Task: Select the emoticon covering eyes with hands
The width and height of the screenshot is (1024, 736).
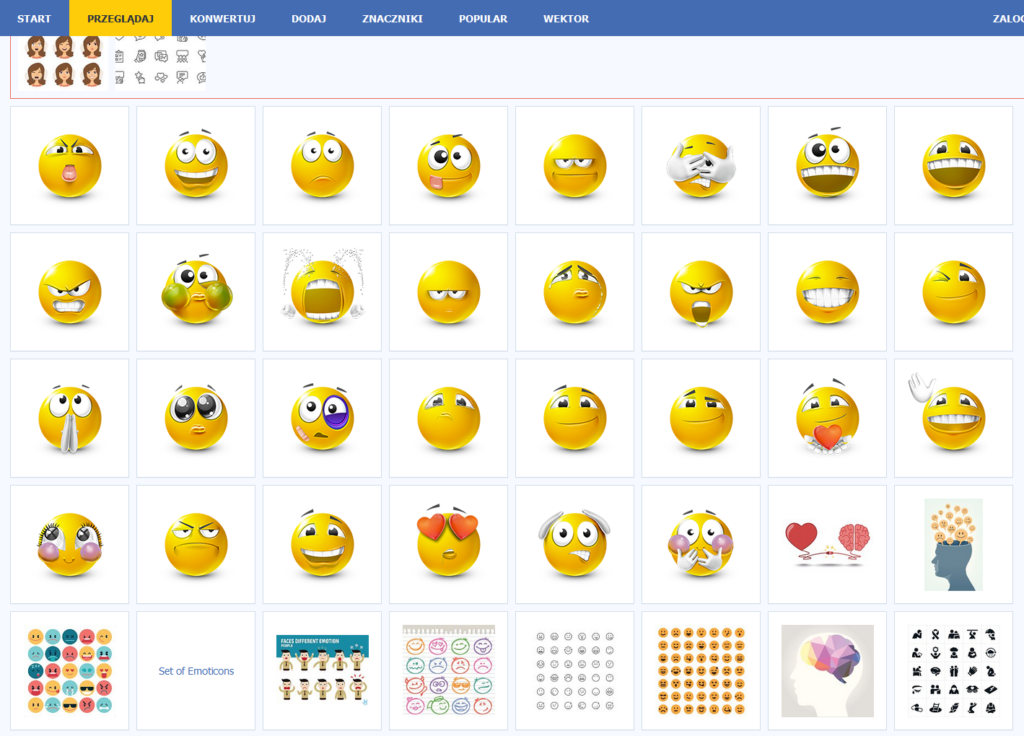Action: (x=701, y=165)
